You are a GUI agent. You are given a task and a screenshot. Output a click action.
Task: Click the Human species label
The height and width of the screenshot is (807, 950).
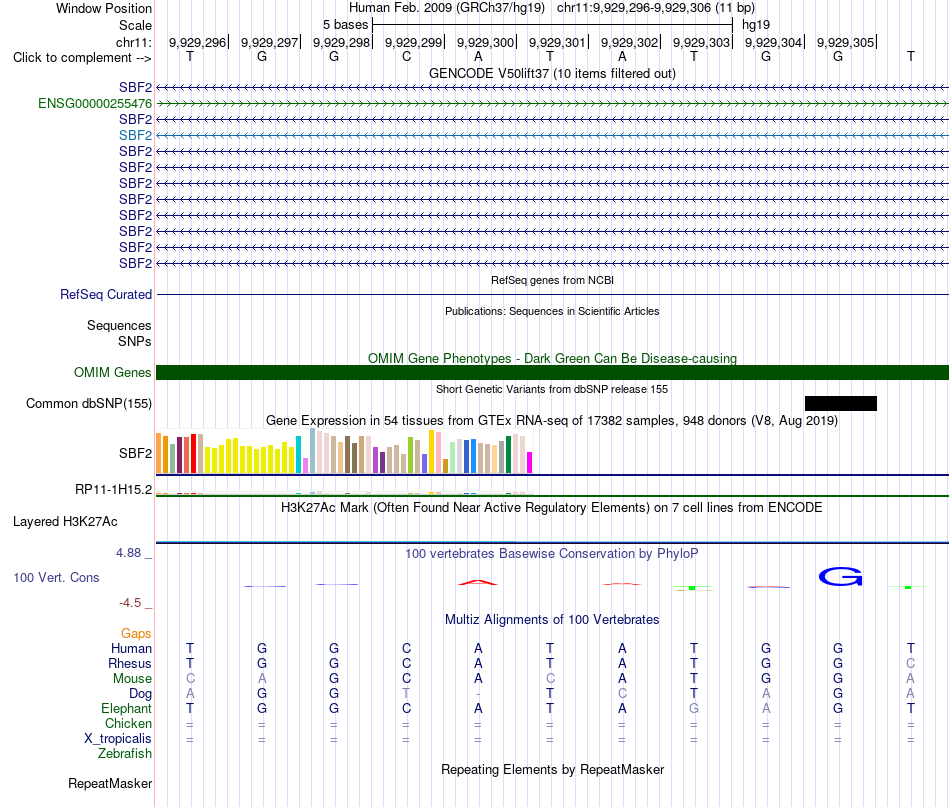point(131,648)
